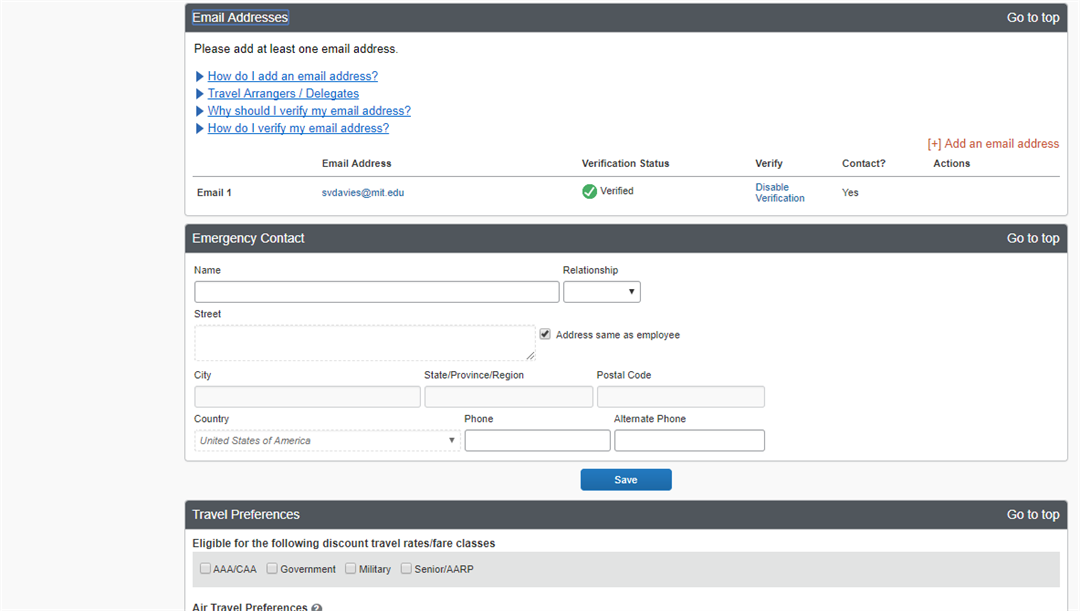The image size is (1080, 611).
Task: Expand the Travel Arrangers / Delegates topic
Action: coord(283,94)
